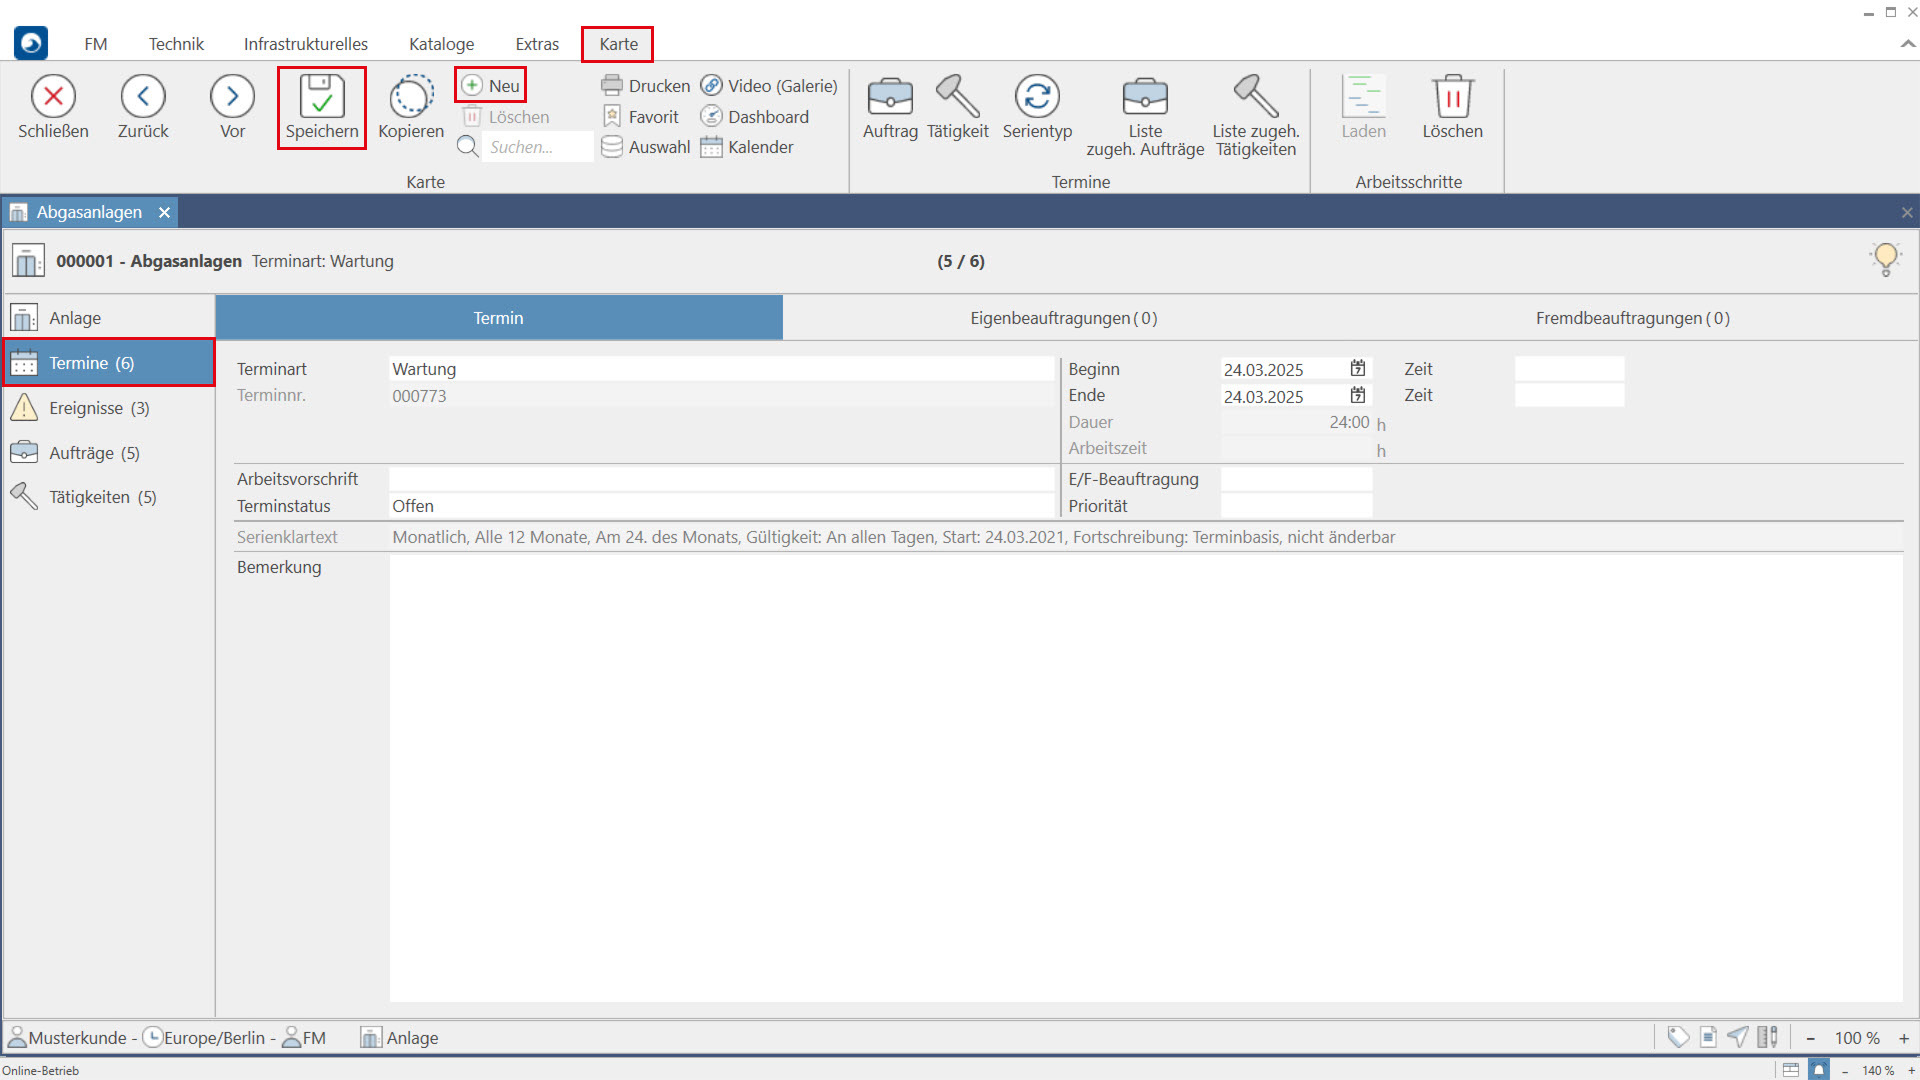Click Löschen trash icon under Arbeitsschritte
1920x1080 pixels.
[1452, 98]
